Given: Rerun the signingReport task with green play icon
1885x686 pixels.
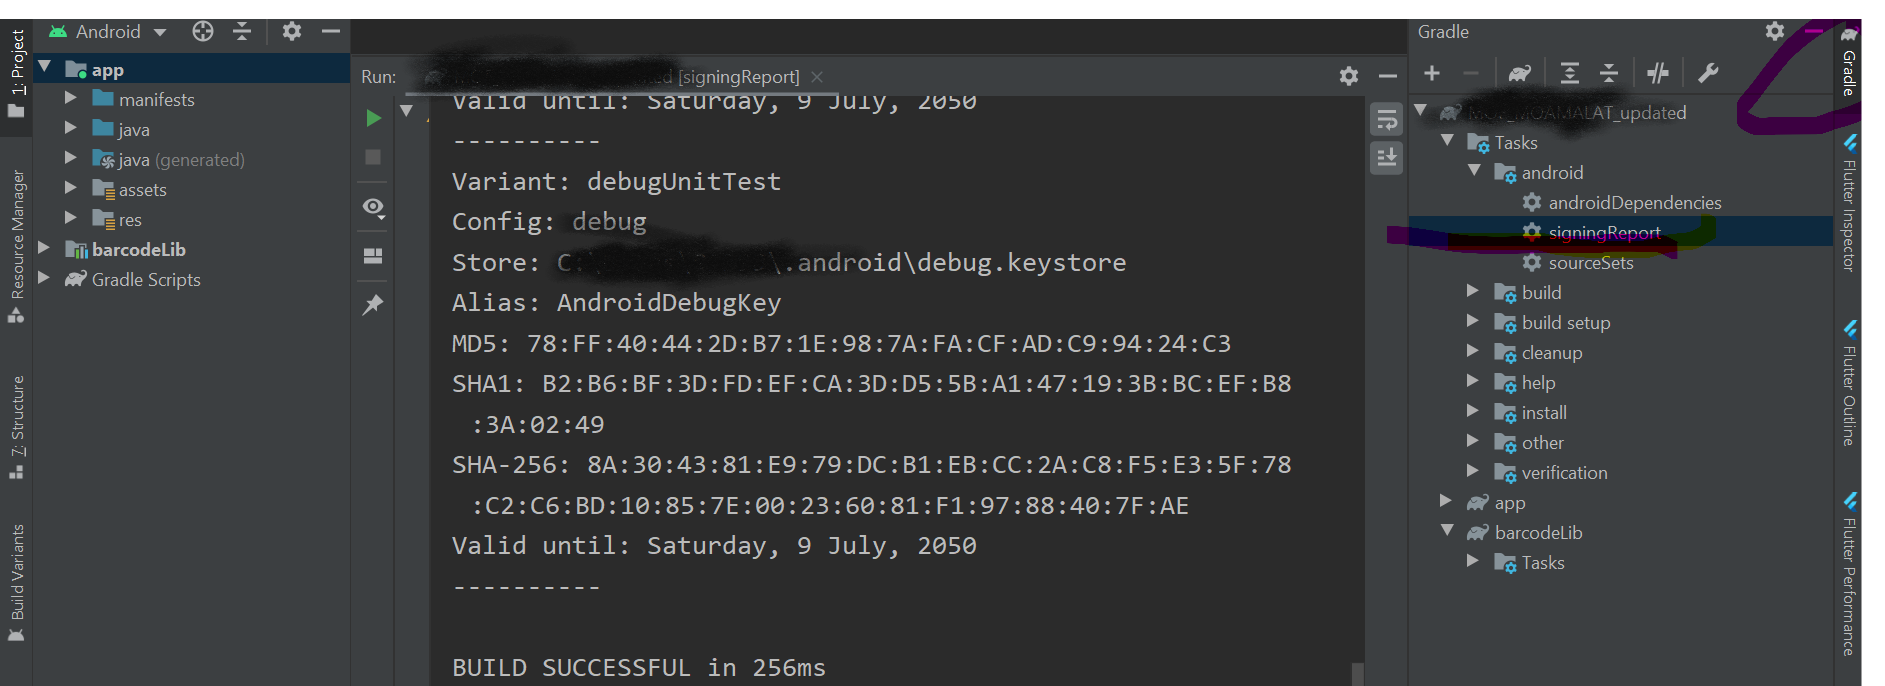Looking at the screenshot, I should [x=373, y=118].
